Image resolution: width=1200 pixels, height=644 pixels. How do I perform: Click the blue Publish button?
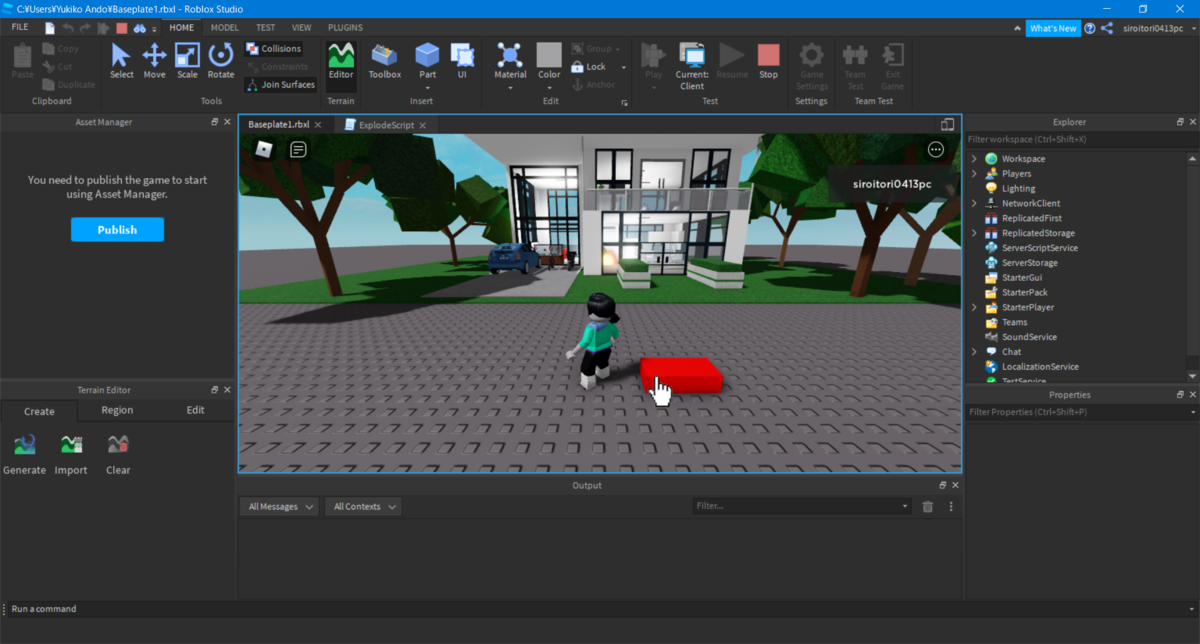tap(117, 230)
